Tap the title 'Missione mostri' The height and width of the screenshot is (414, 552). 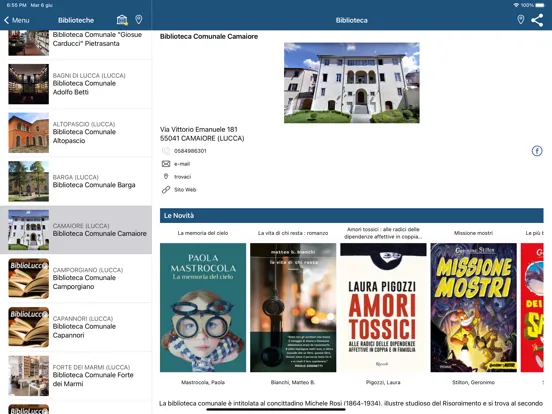click(x=473, y=233)
